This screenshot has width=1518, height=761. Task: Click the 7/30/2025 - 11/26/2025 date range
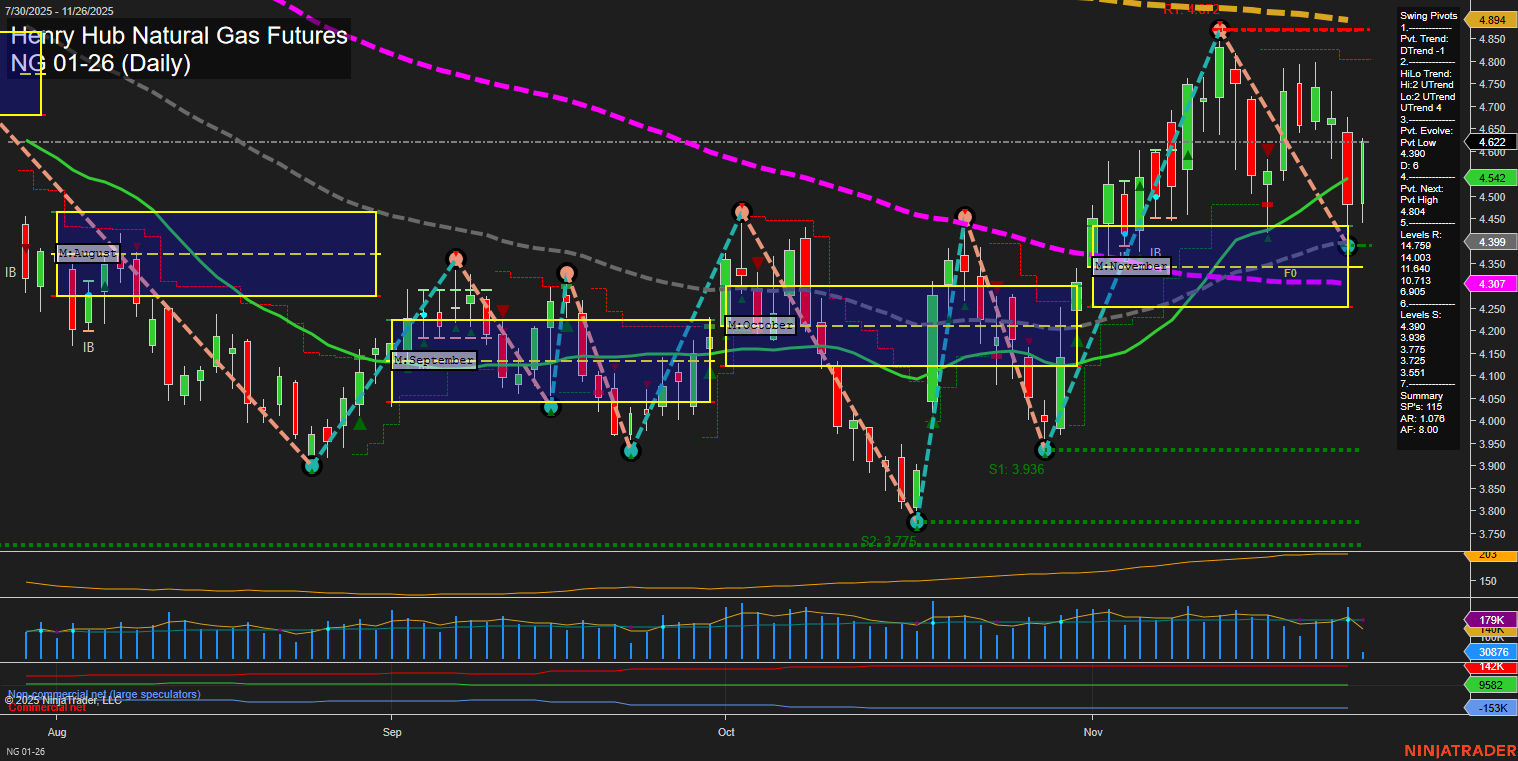pos(60,11)
